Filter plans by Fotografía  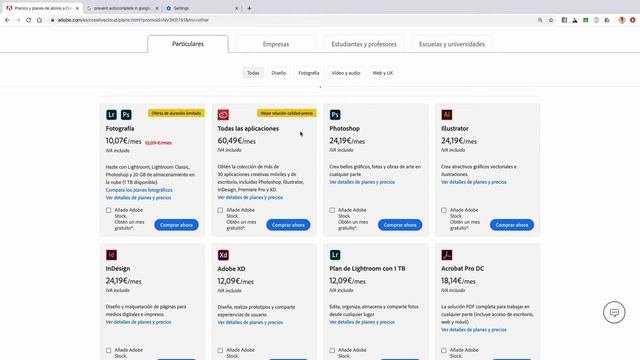(x=309, y=73)
